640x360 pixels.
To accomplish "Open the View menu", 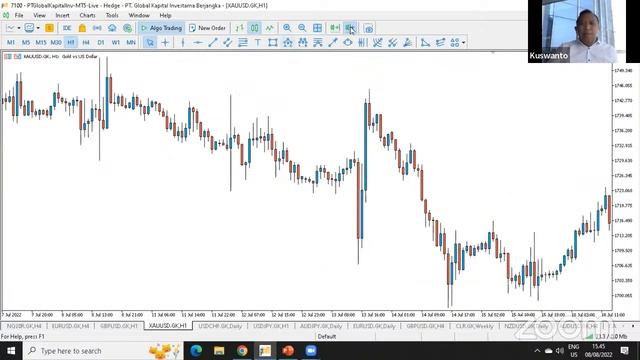I will (x=40, y=15).
